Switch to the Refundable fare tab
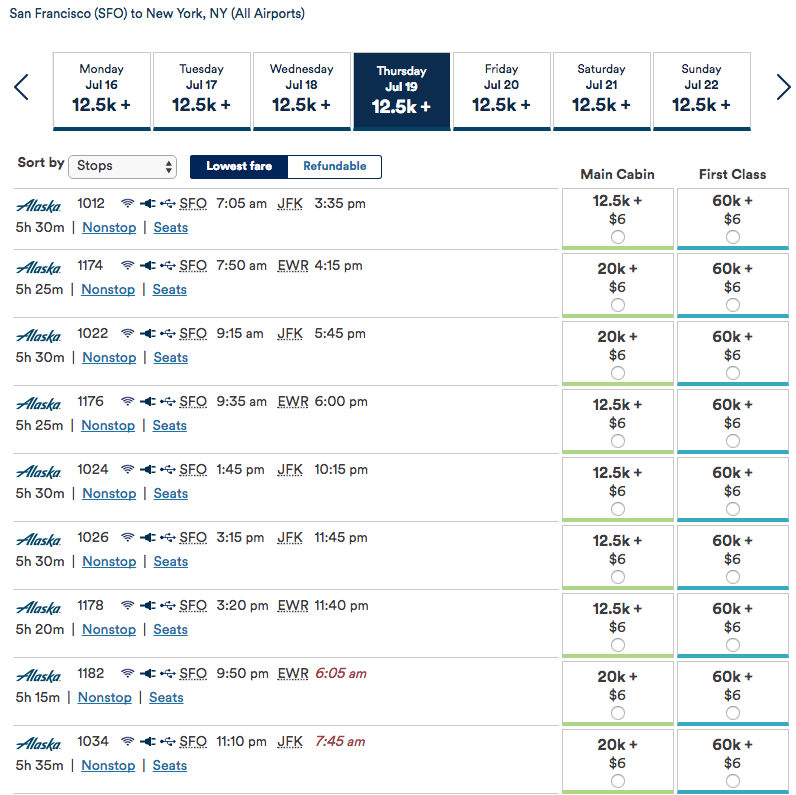The image size is (796, 795). click(x=334, y=167)
